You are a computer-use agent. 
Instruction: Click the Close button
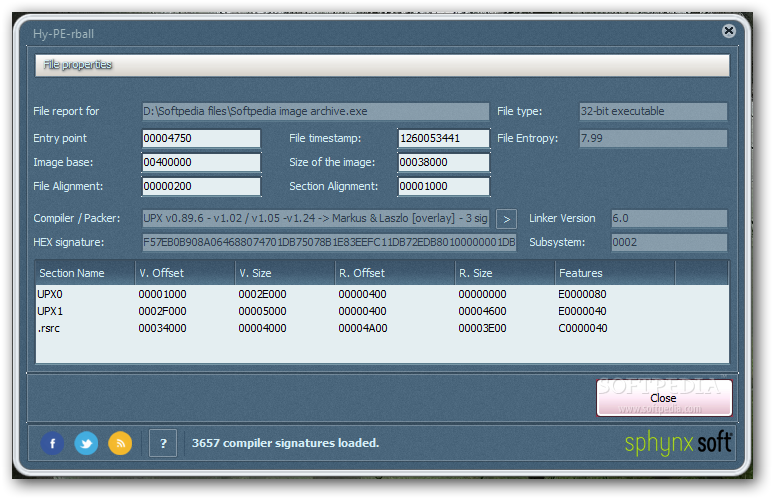pos(664,397)
